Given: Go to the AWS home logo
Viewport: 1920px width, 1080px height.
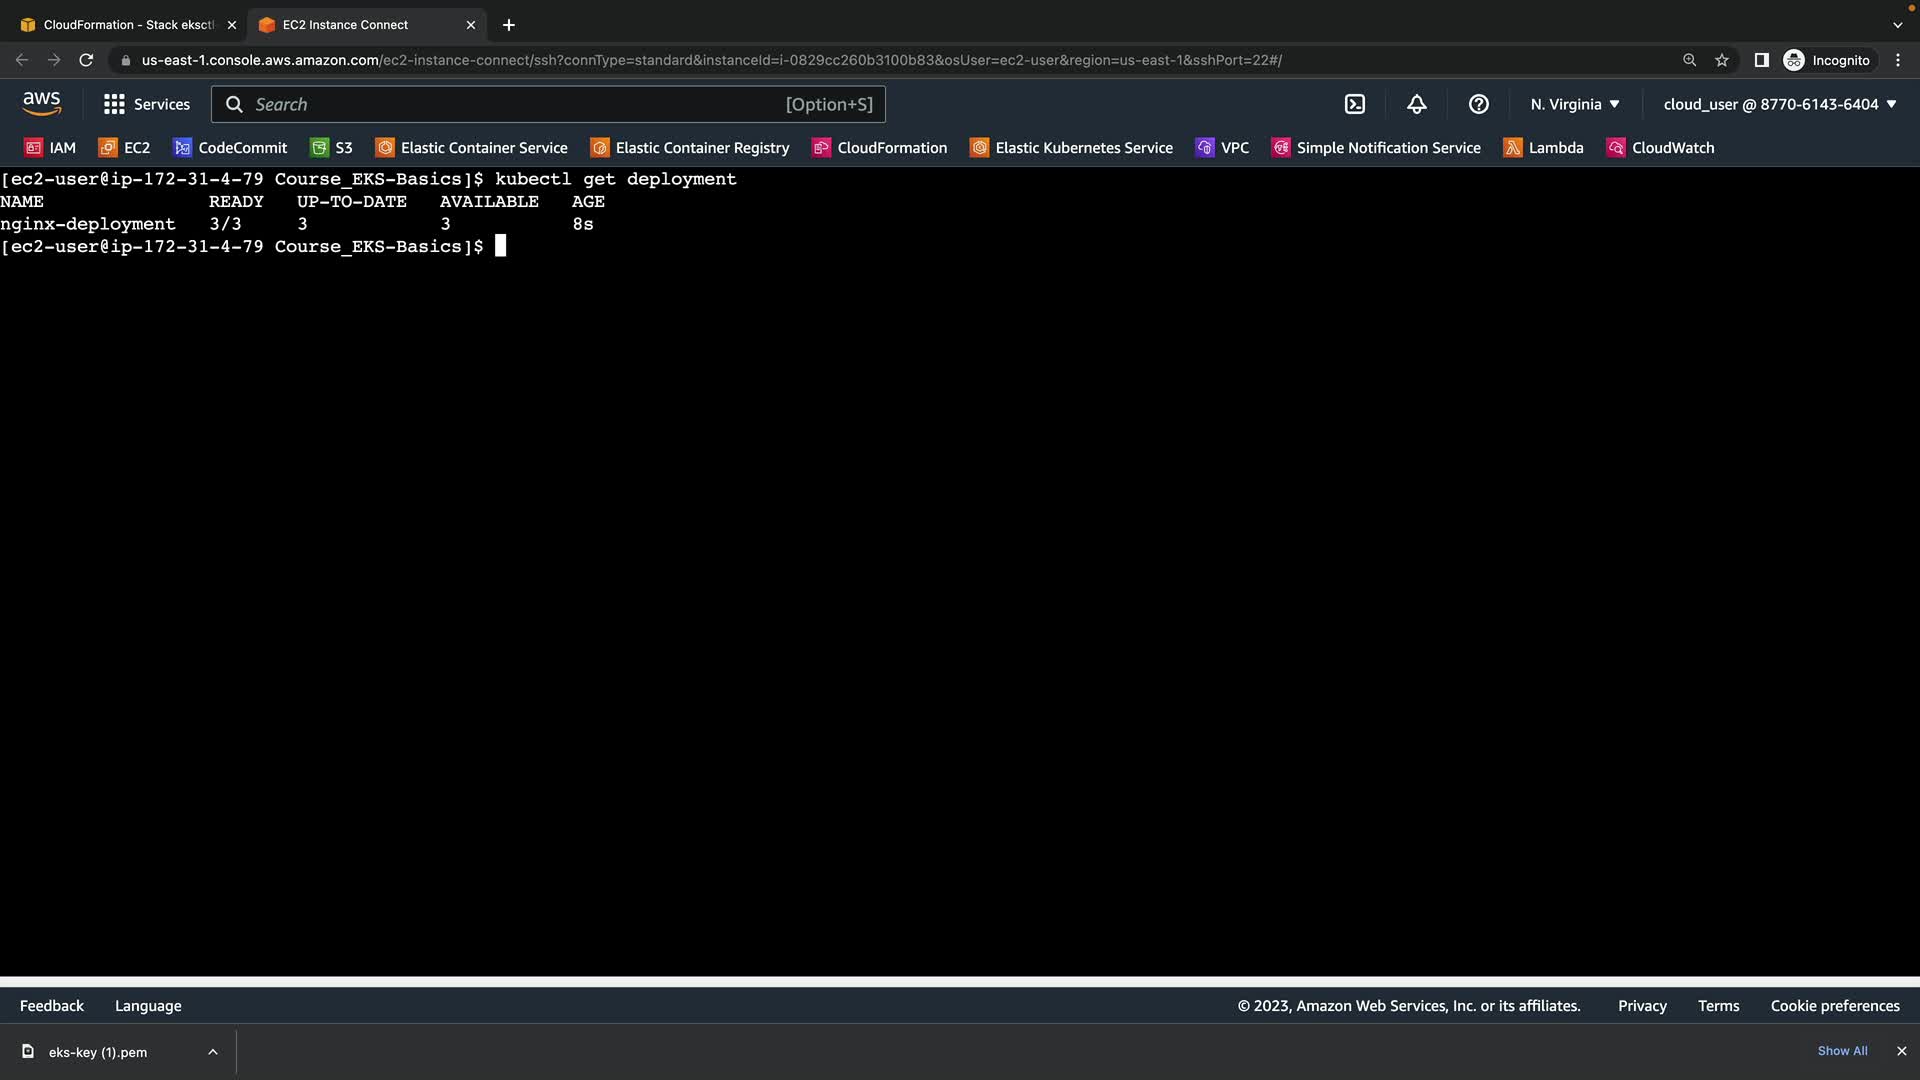Looking at the screenshot, I should (x=42, y=103).
